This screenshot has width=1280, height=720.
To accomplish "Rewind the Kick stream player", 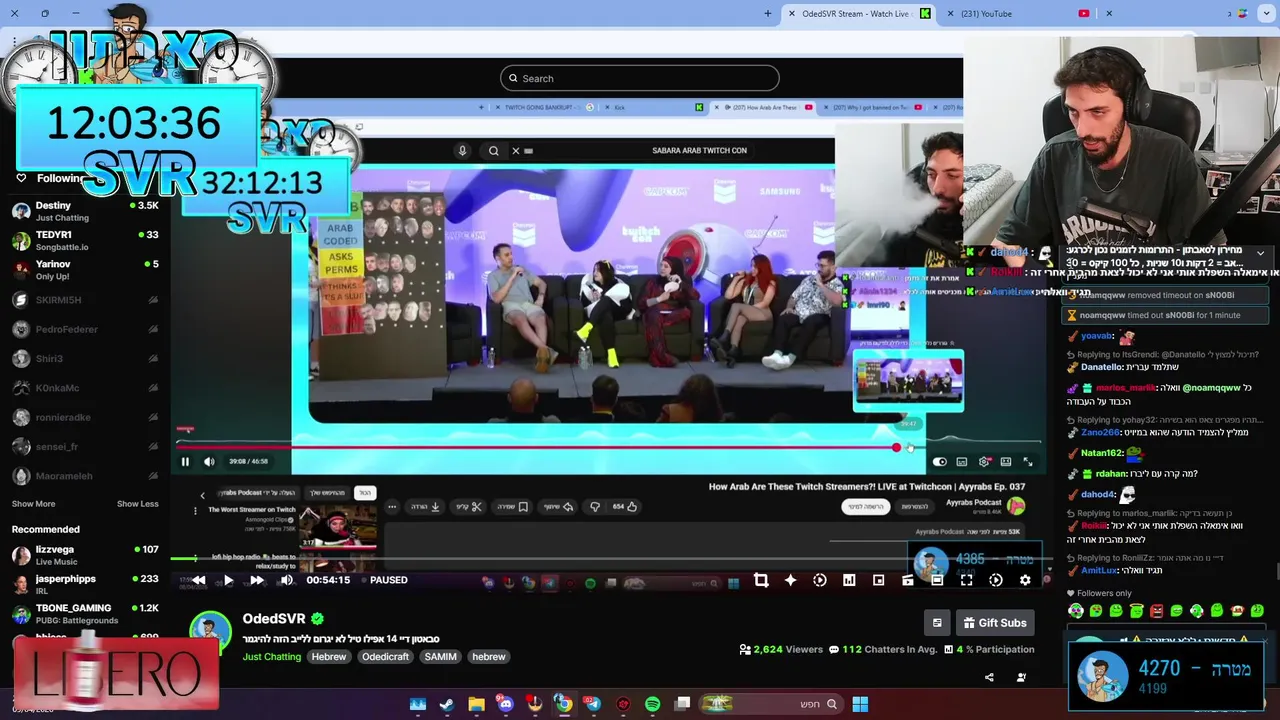I will pyautogui.click(x=199, y=580).
